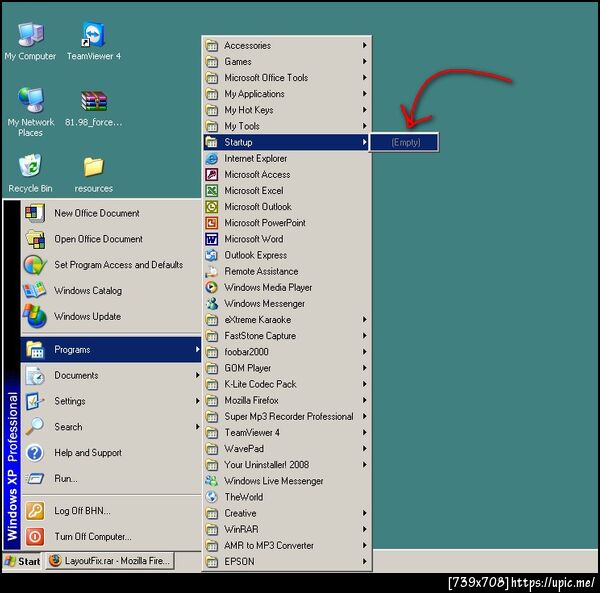Open Super Mp3 Recorder Professional entry
Screen dimensions: 600x593
point(287,417)
